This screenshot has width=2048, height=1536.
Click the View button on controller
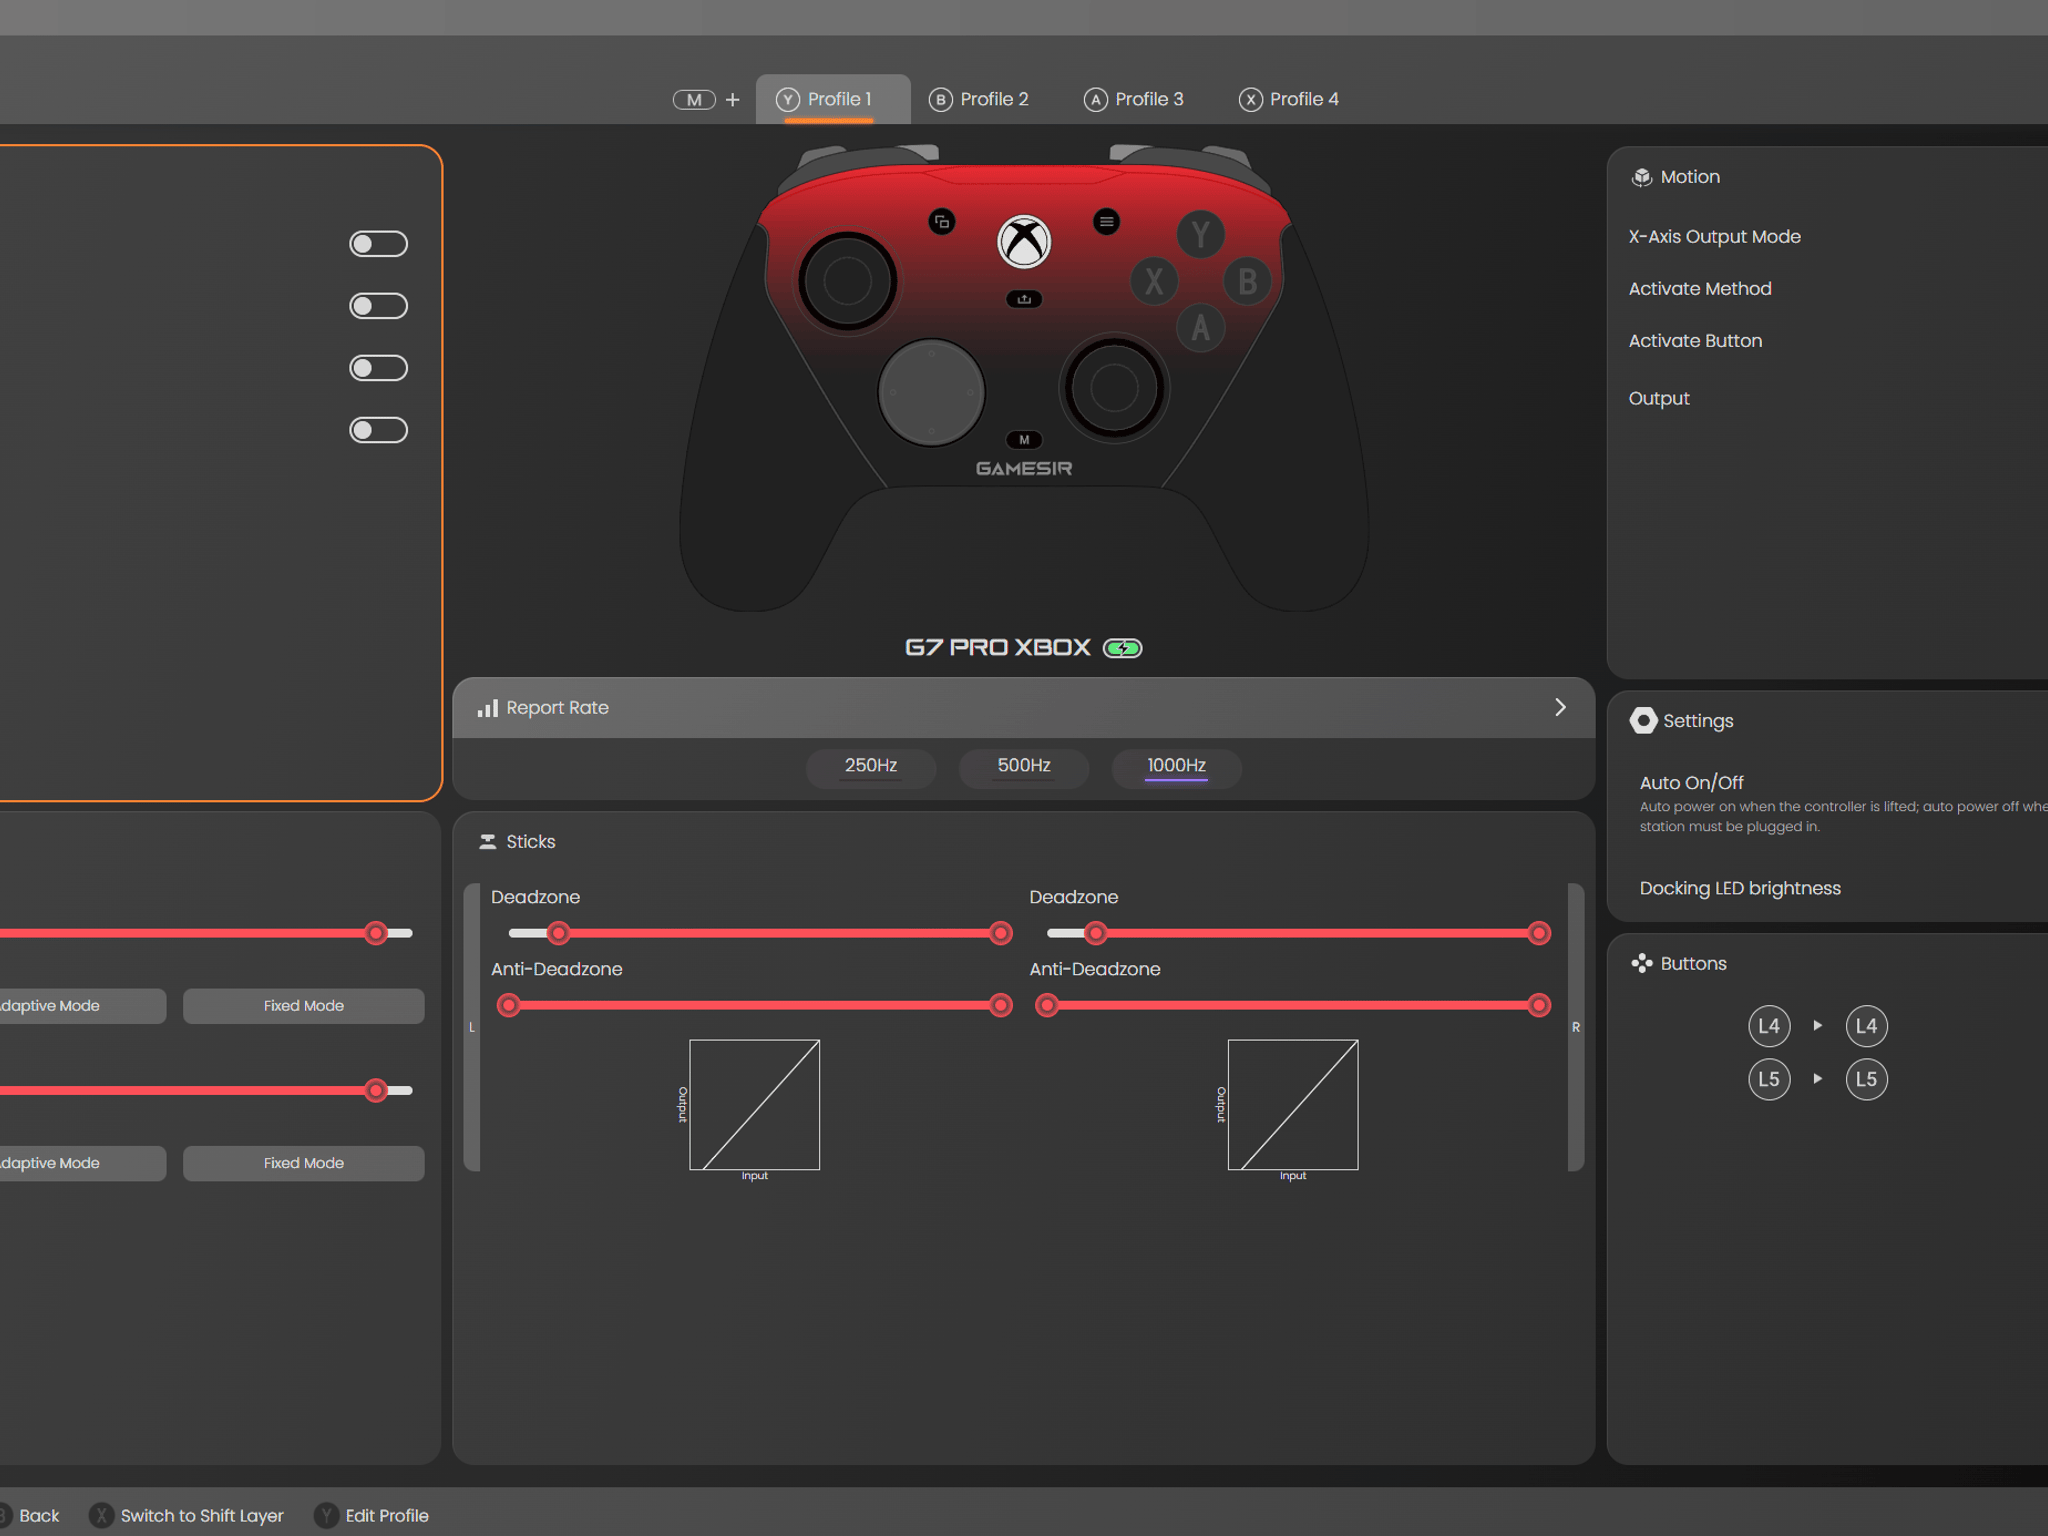tap(941, 222)
